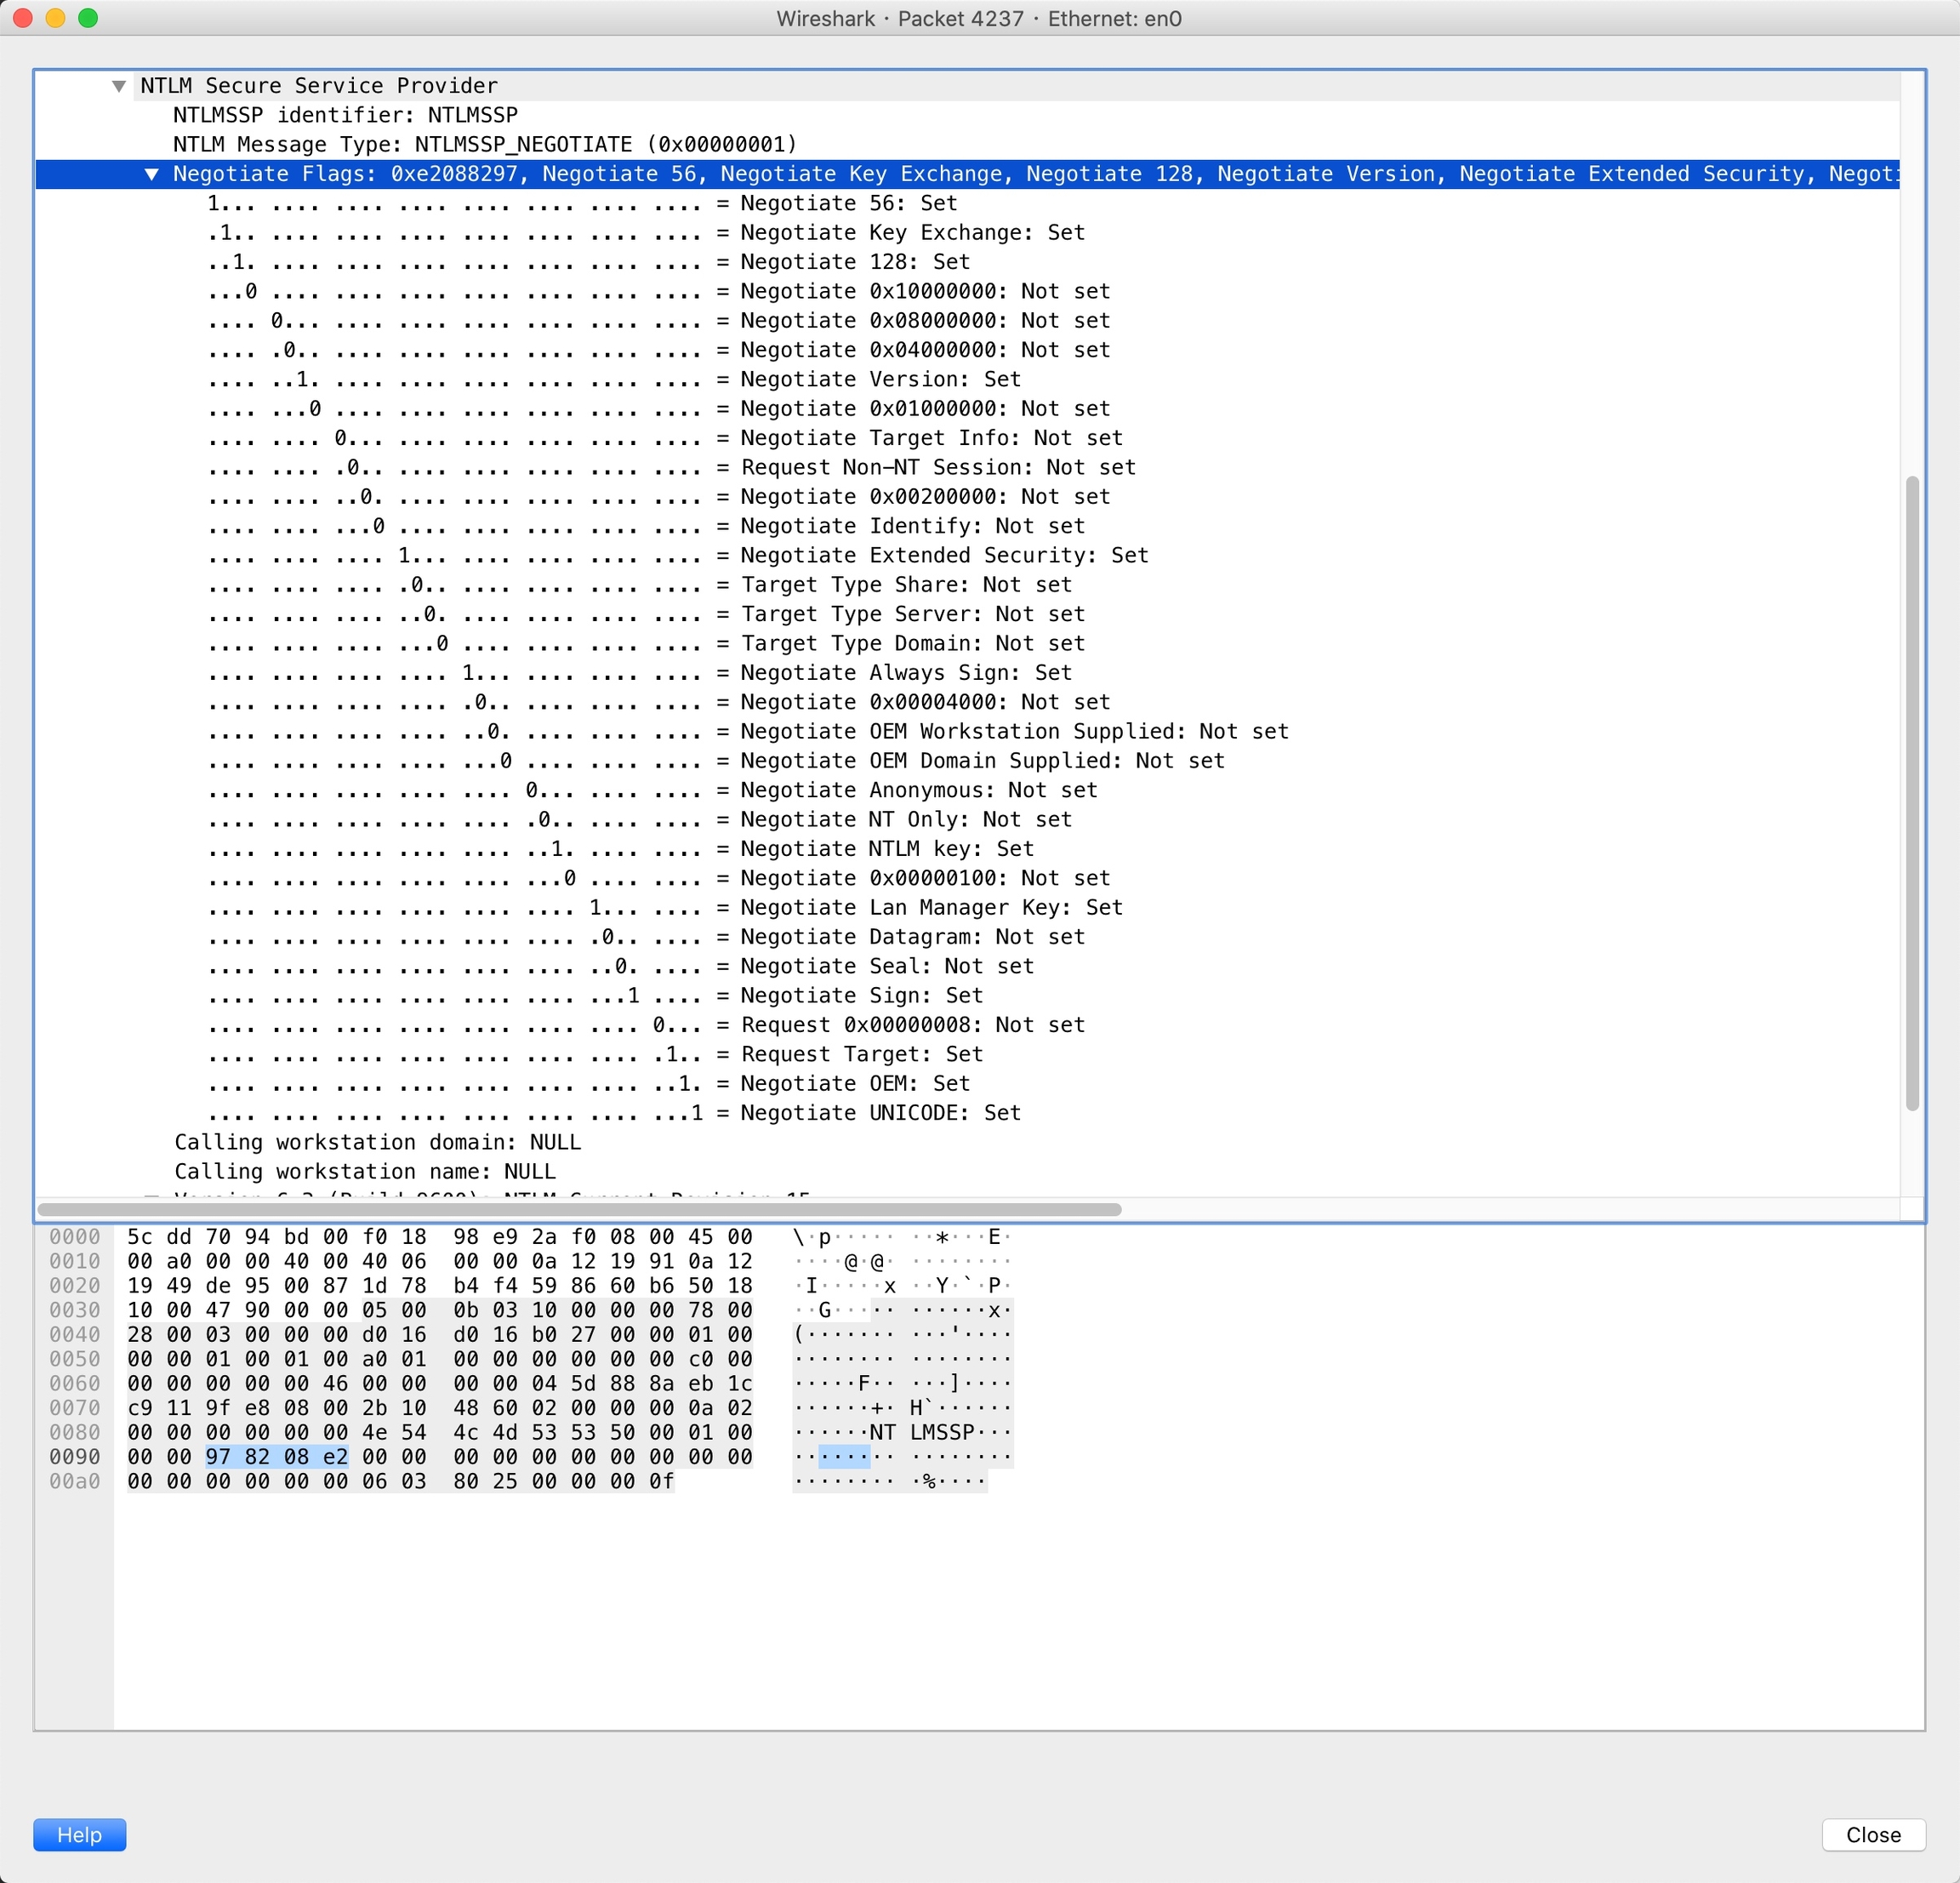Select the Negotiate Extended Security flag row
The width and height of the screenshot is (1960, 1883).
click(x=943, y=555)
